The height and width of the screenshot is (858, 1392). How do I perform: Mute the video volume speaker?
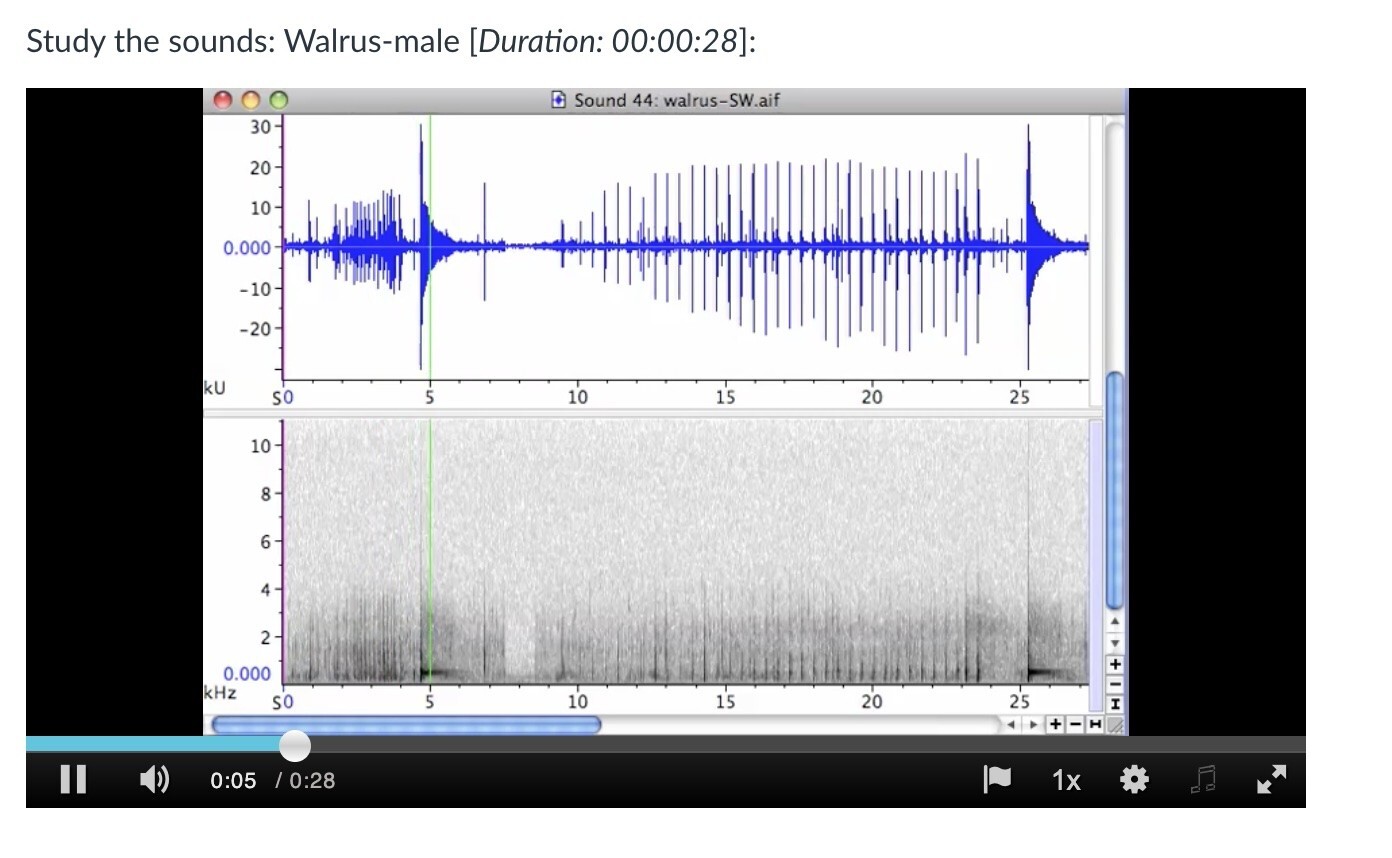[x=154, y=779]
